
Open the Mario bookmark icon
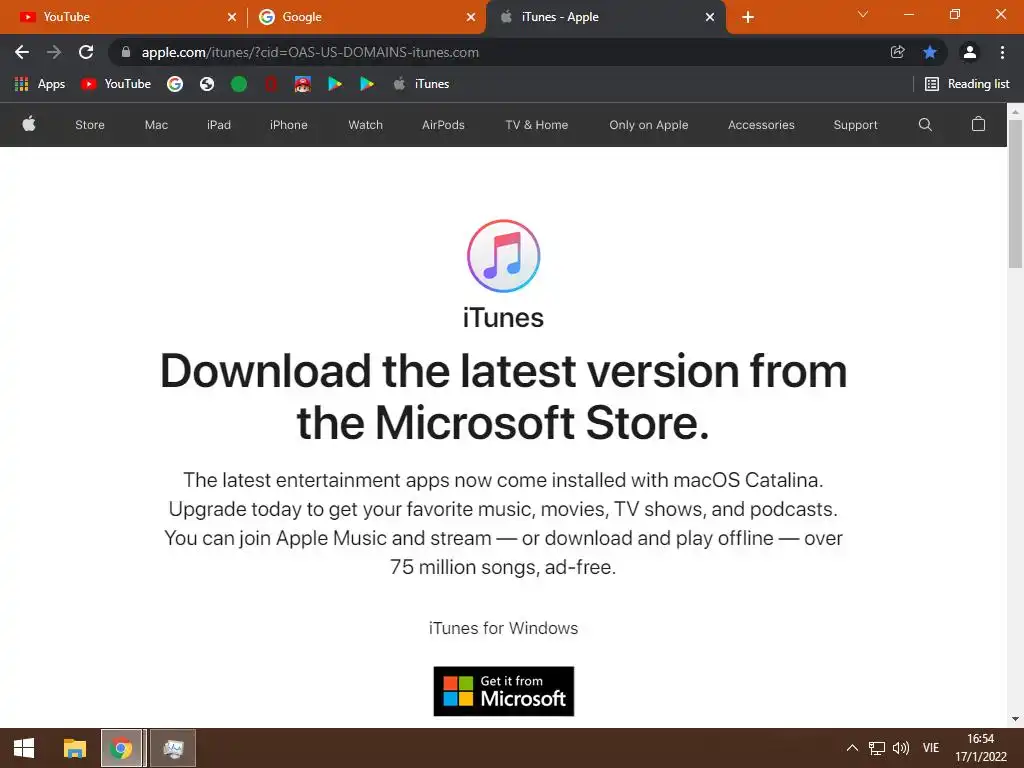pyautogui.click(x=302, y=84)
